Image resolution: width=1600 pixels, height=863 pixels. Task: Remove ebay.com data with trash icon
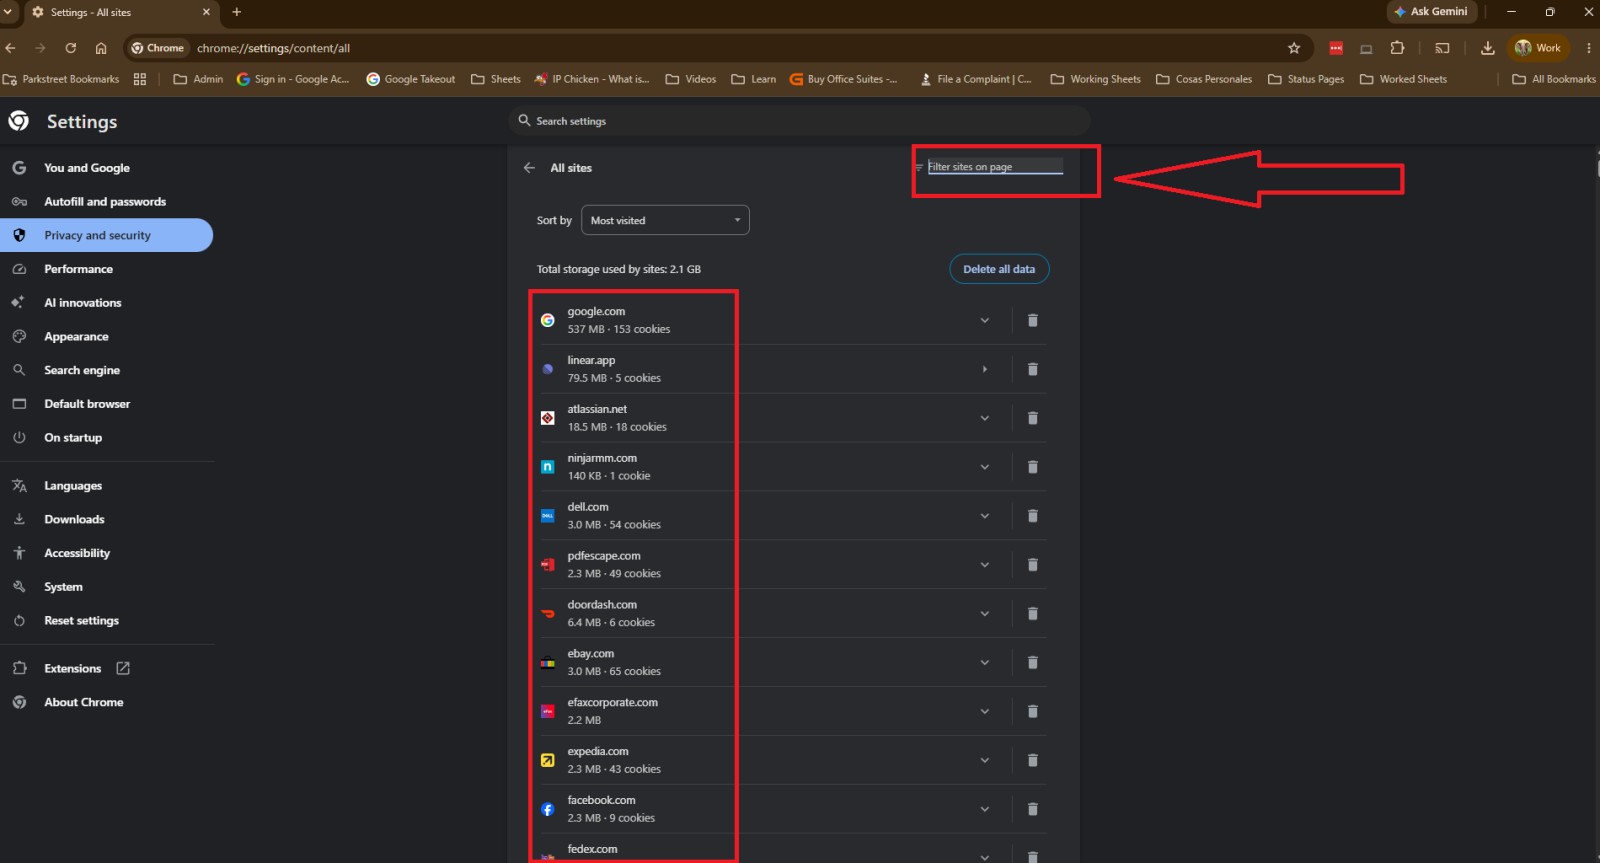[x=1033, y=663]
